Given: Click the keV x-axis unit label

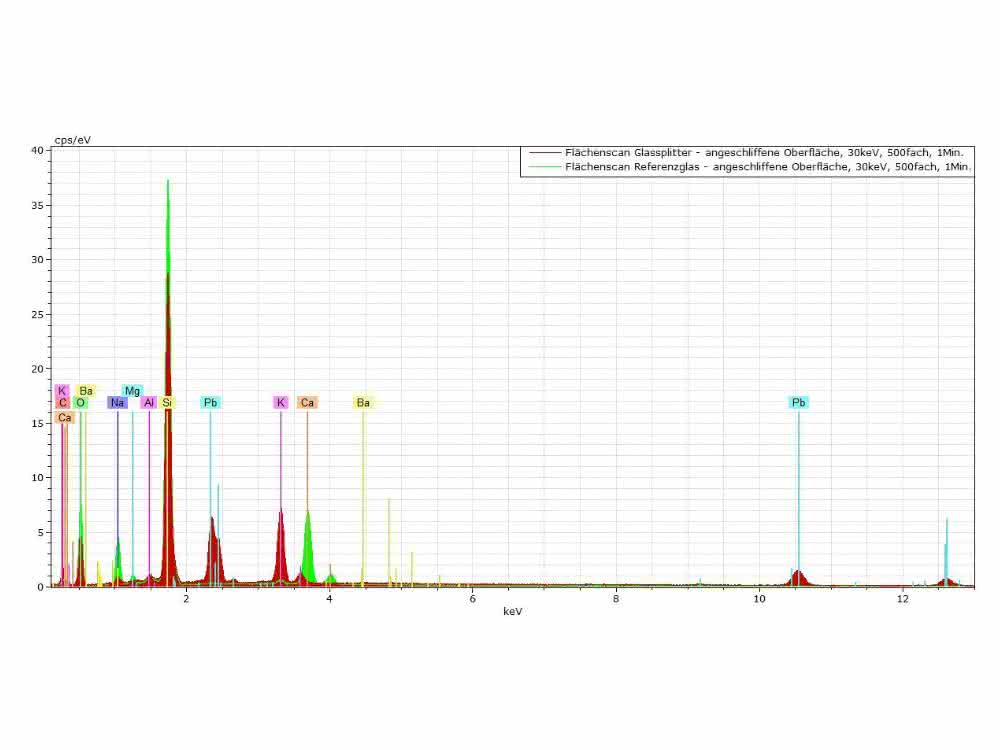Looking at the screenshot, I should [x=513, y=611].
